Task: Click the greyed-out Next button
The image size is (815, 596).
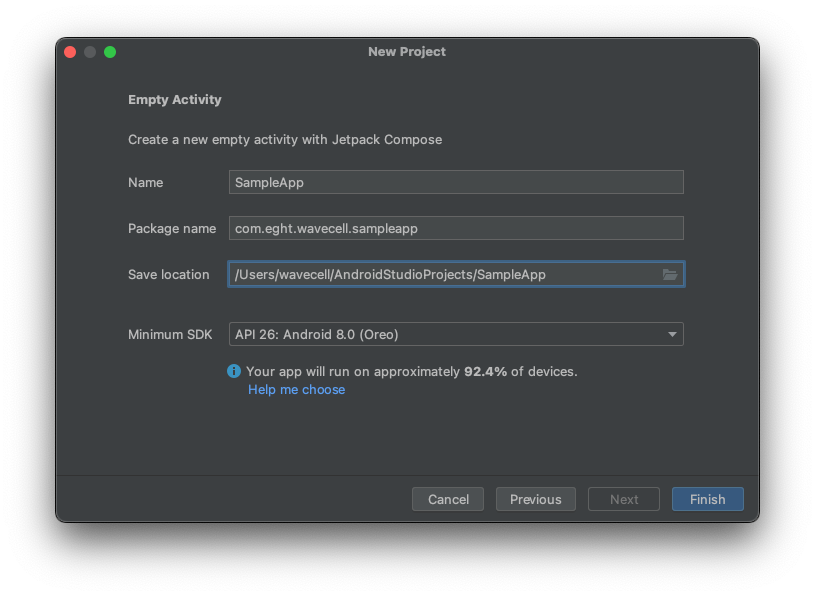Action: tap(624, 499)
